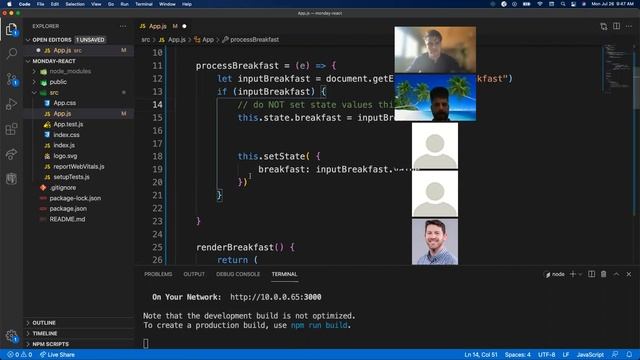Screen dimensions: 640x360
Task: Open editor more actions ellipsis
Action: [629, 27]
